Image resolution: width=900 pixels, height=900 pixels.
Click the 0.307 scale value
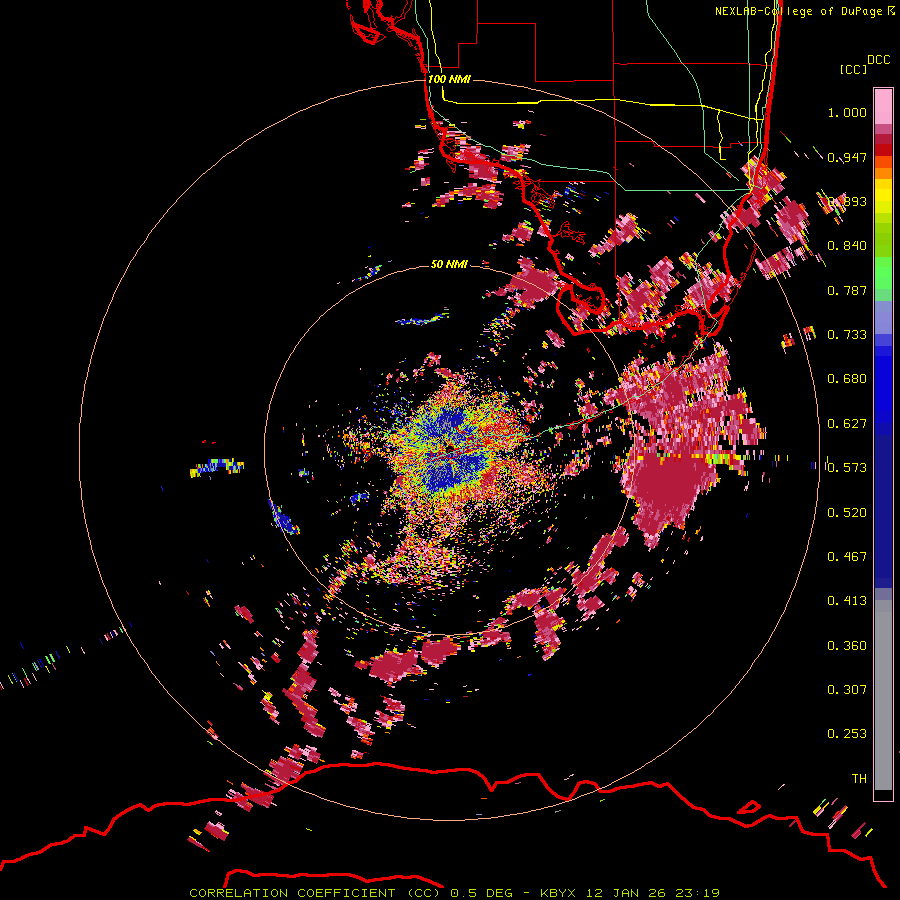point(847,690)
